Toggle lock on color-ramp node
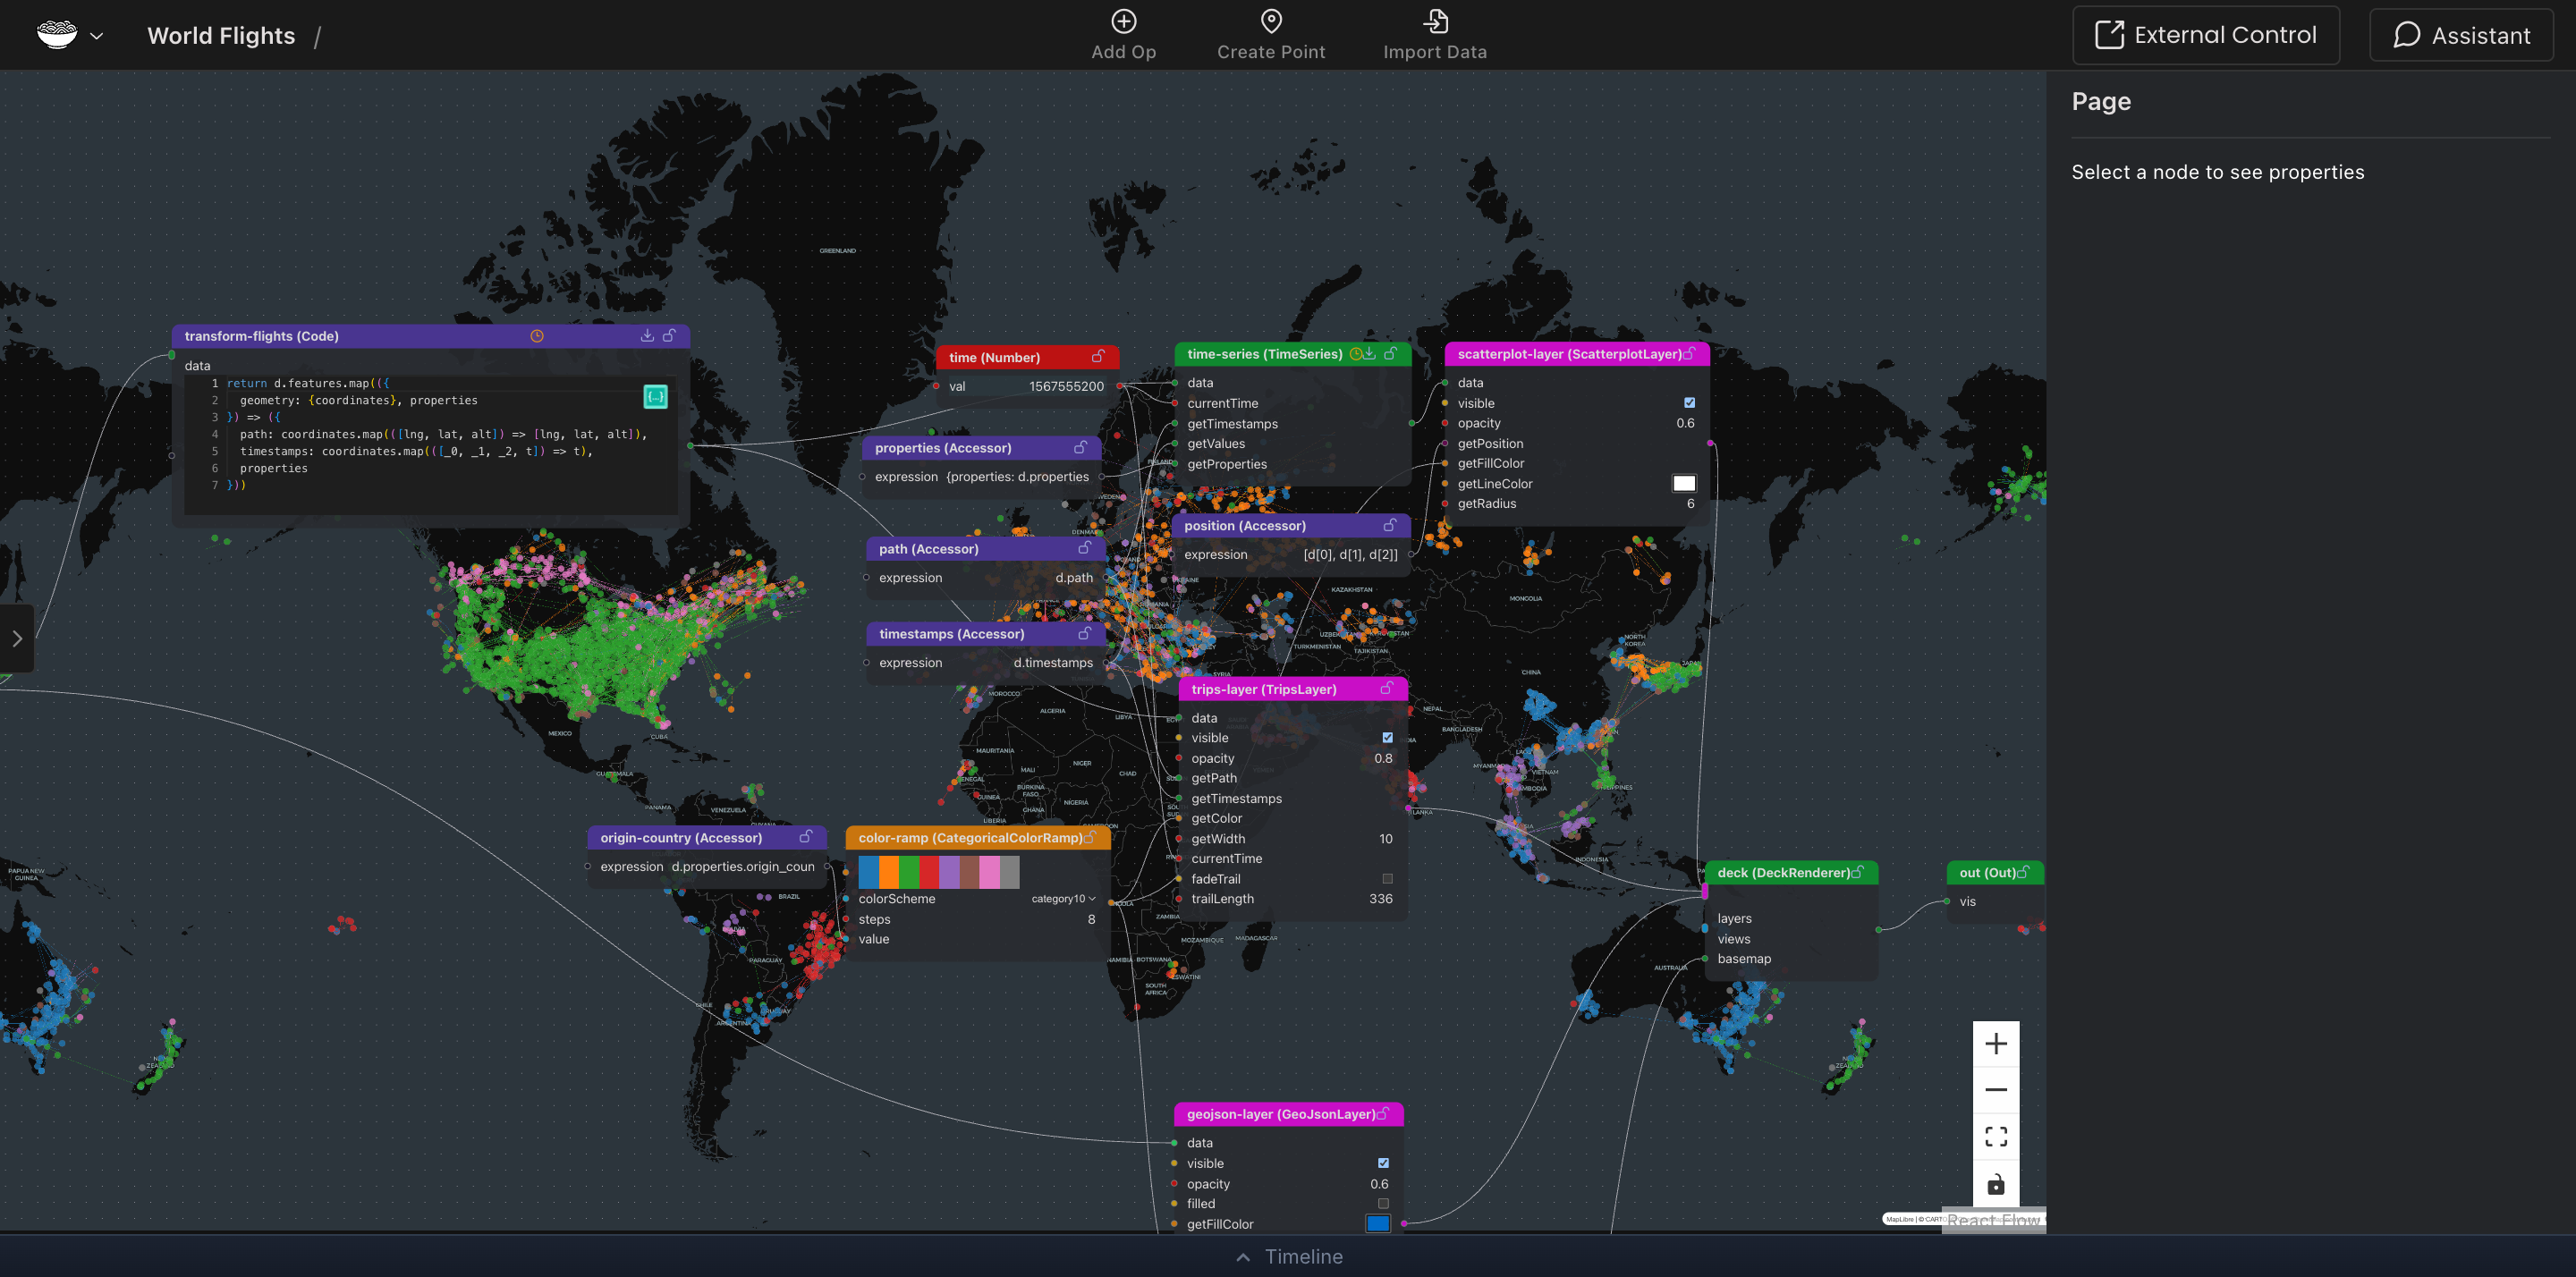 tap(1090, 838)
